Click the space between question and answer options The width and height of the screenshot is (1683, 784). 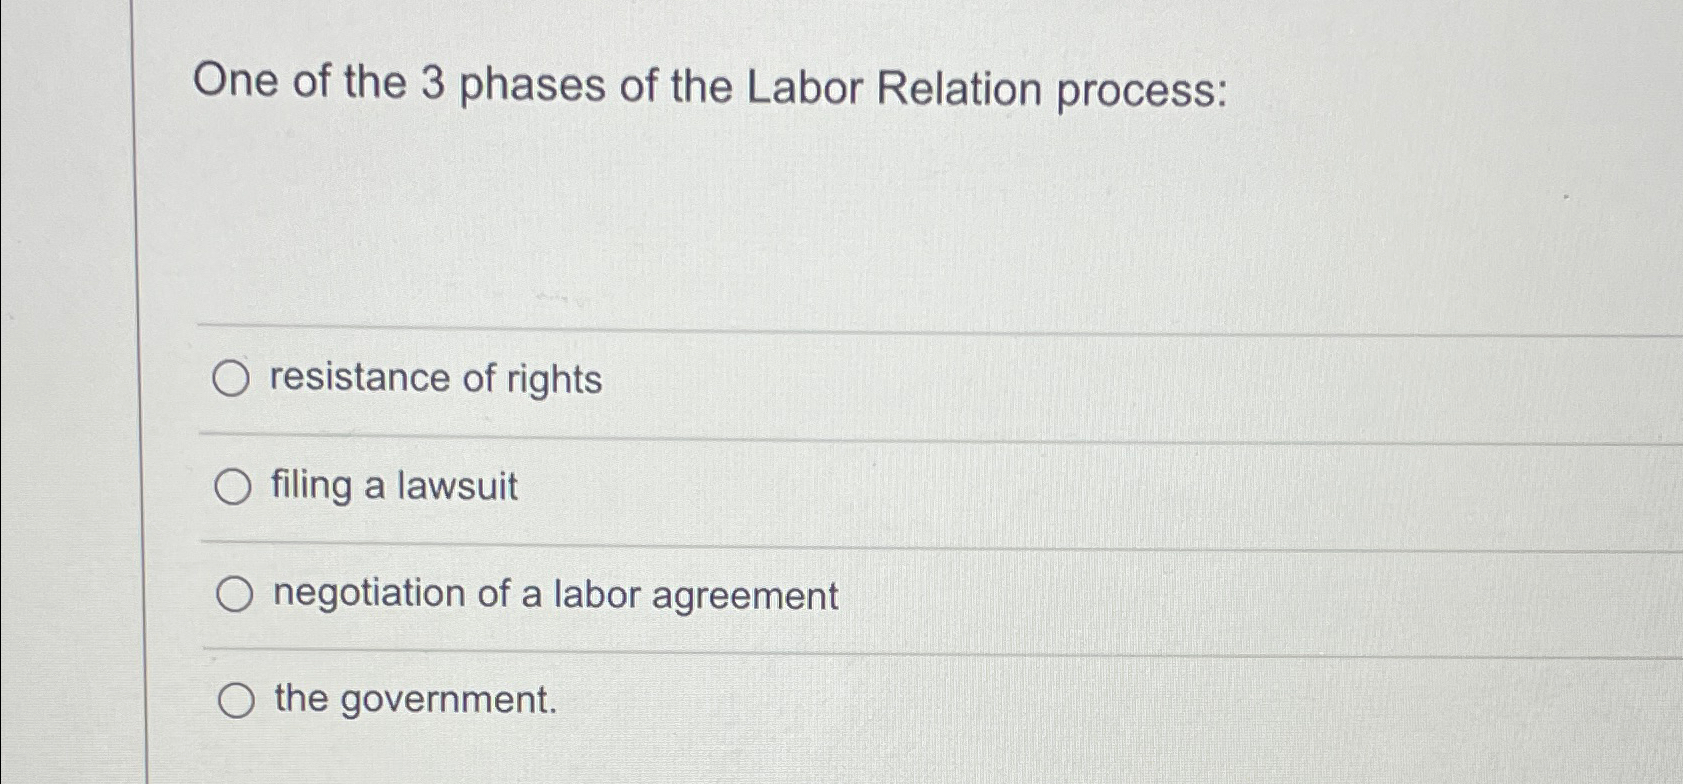[x=700, y=250]
